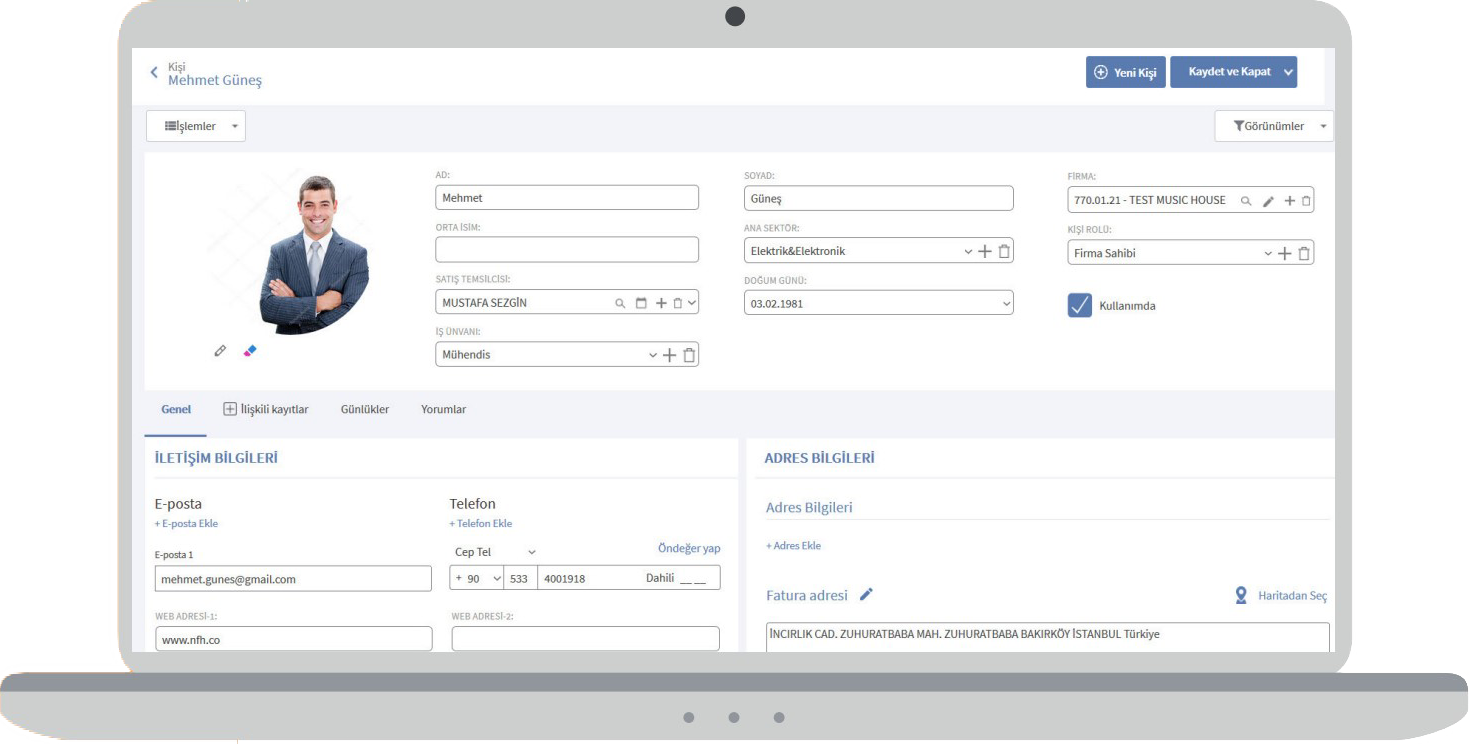Expand the Görünümler dropdown
This screenshot has height=744, width=1469.
tap(1273, 126)
